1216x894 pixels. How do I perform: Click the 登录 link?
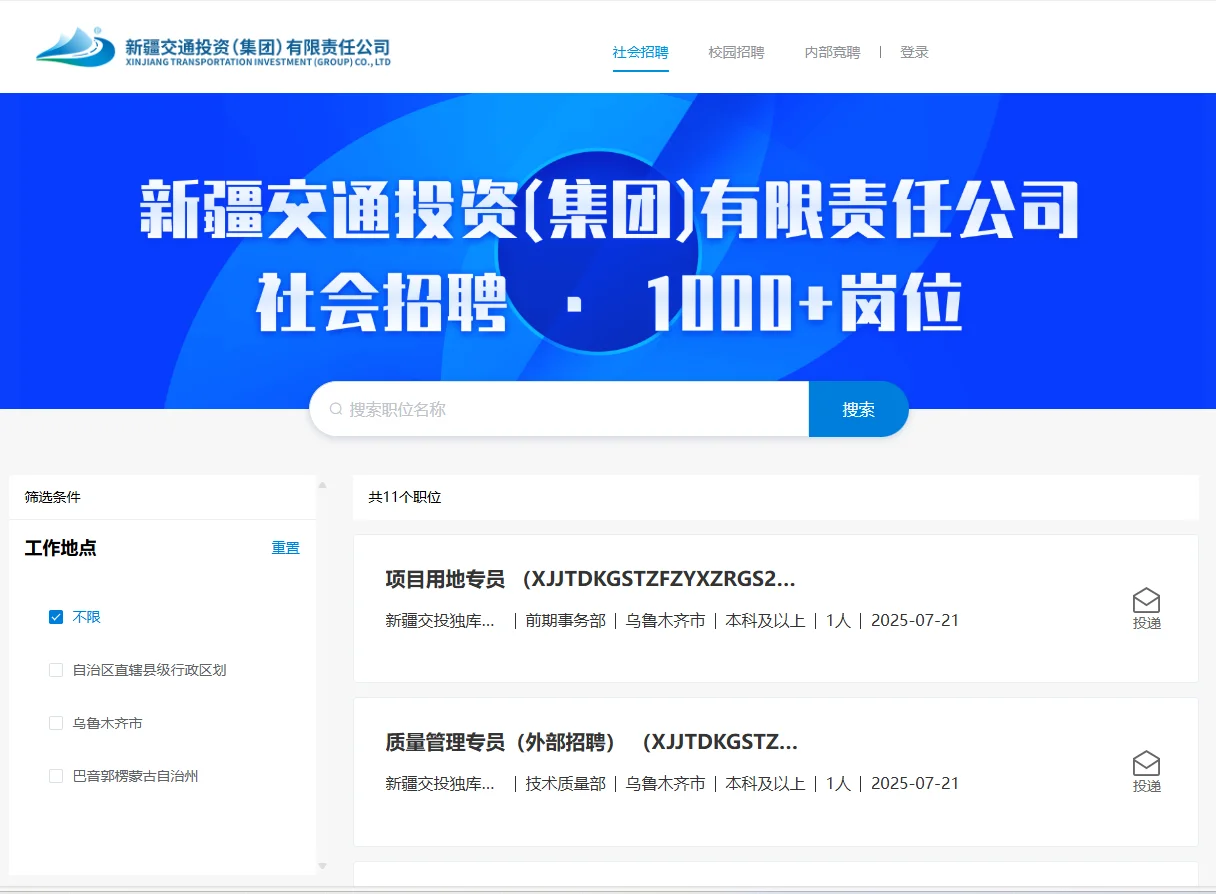(x=914, y=52)
